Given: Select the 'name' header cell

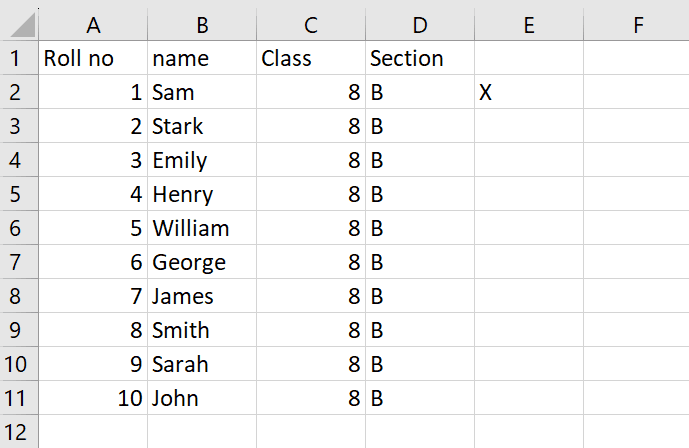Looking at the screenshot, I should point(202,58).
